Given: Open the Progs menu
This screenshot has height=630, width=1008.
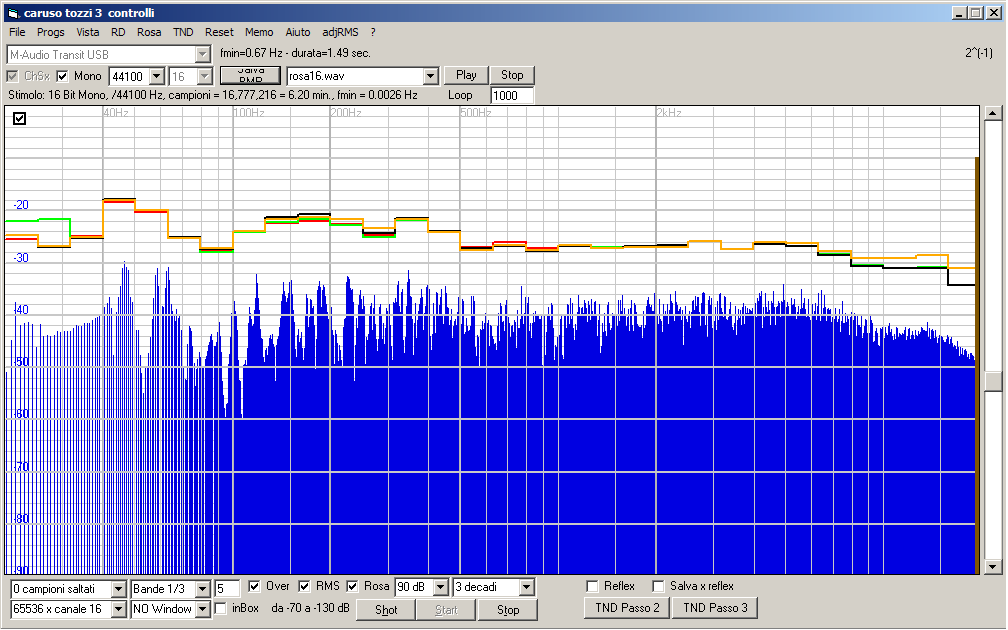Looking at the screenshot, I should coord(50,32).
